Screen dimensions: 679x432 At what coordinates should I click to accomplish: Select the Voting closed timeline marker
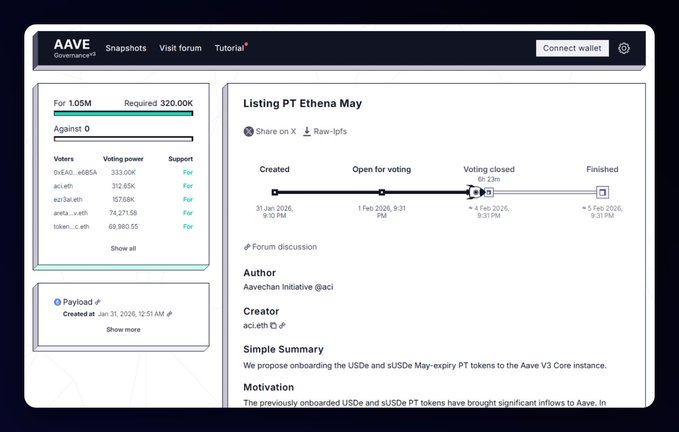click(489, 192)
